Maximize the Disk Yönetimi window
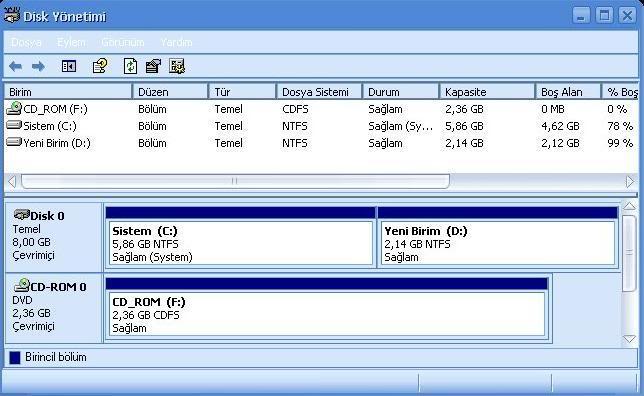This screenshot has width=644, height=396. [604, 16]
